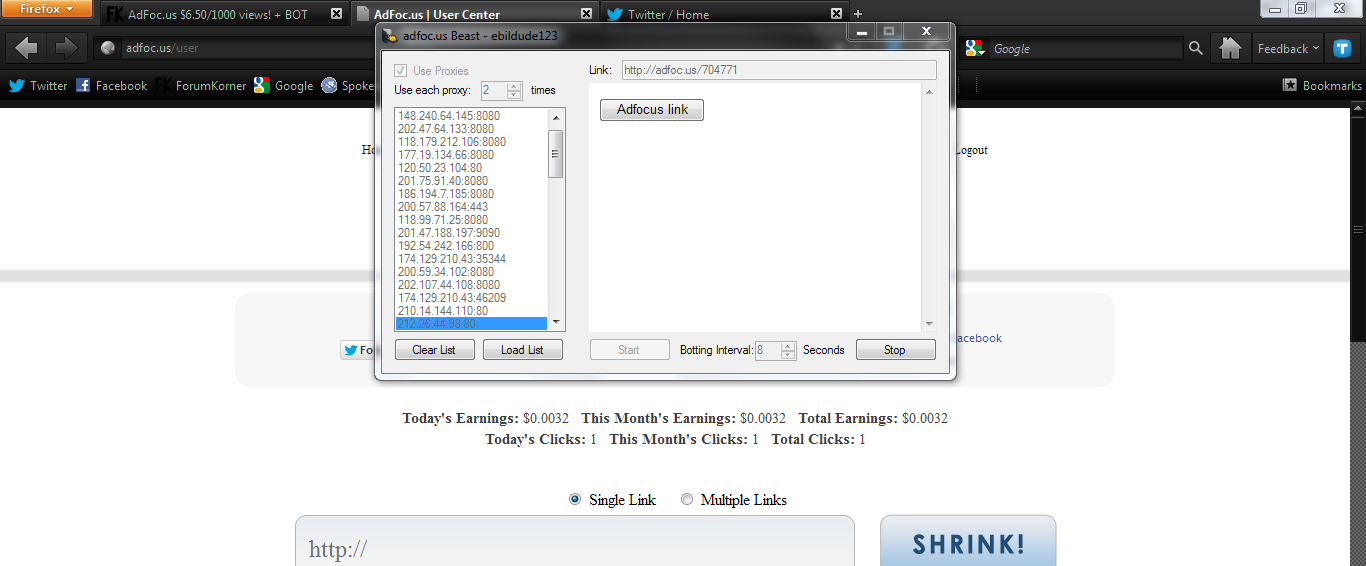1366x566 pixels.
Task: Open the Firefox home page icon
Action: (x=1230, y=48)
